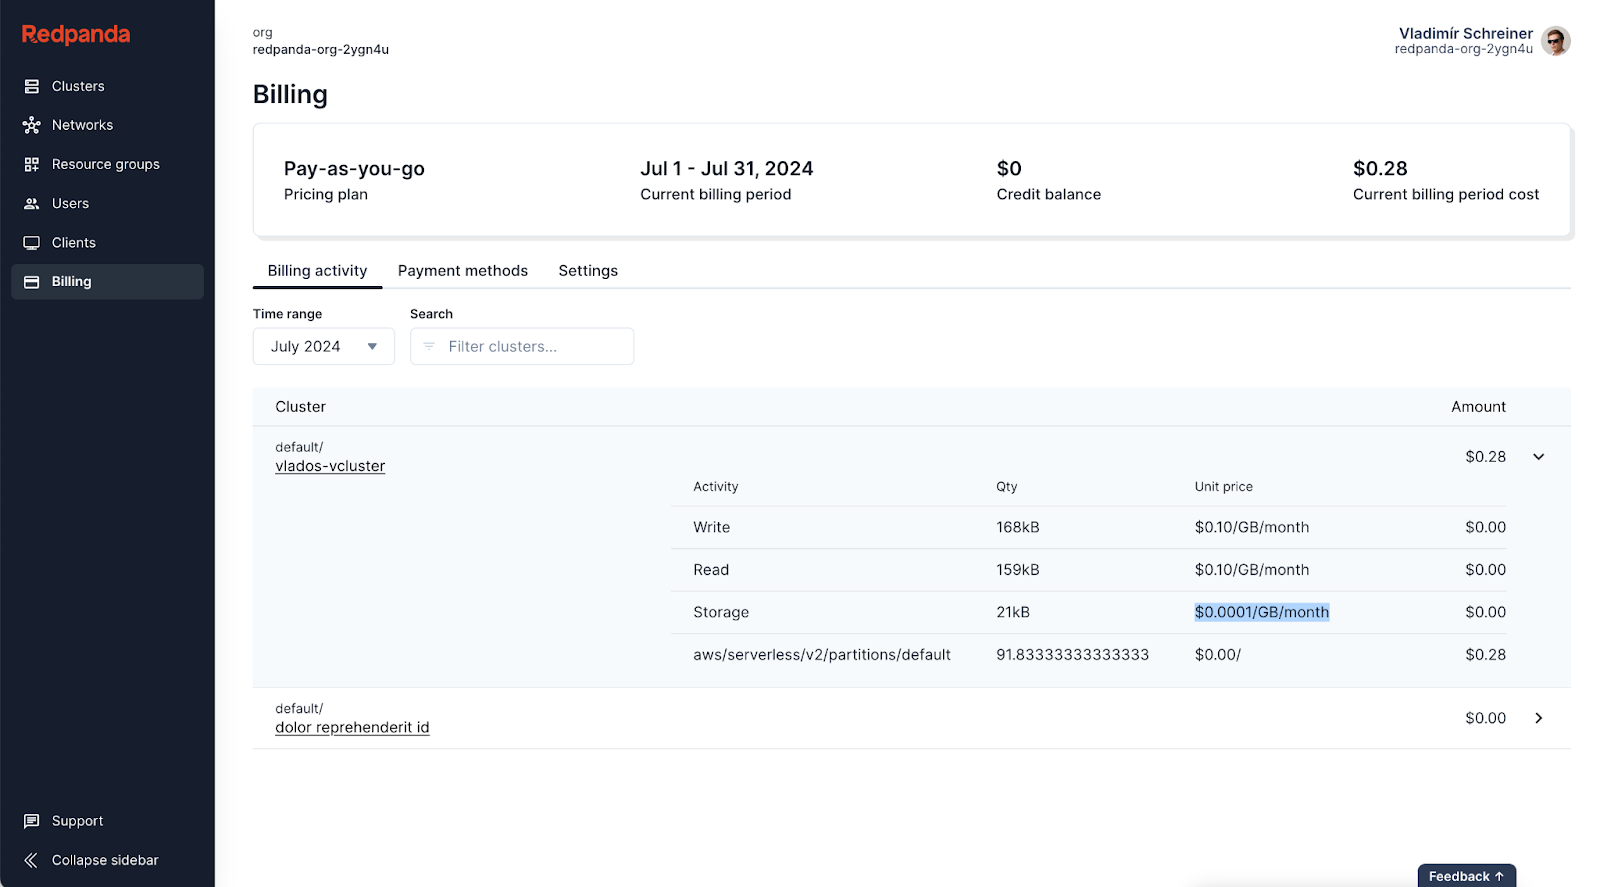Screen dimensions: 1600x887
Task: Open the July 2024 time range dropdown
Action: (x=324, y=346)
